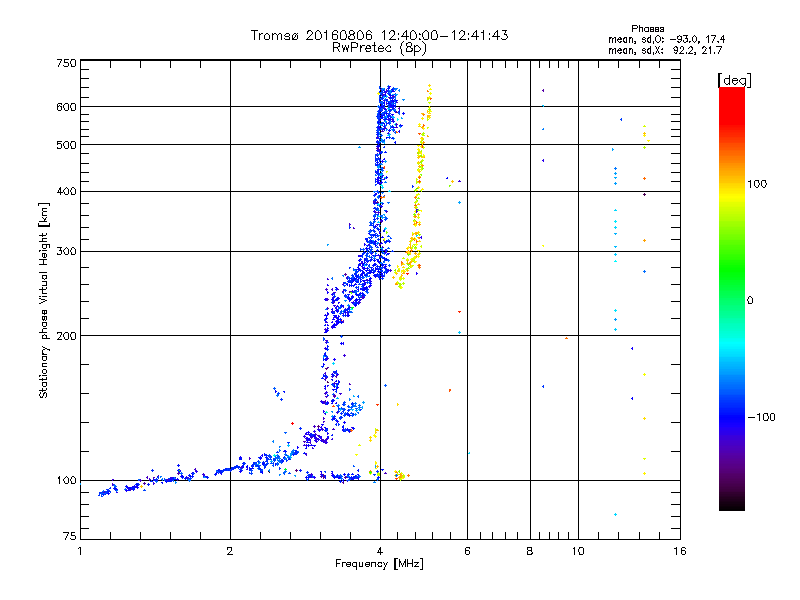This screenshot has width=800, height=600.
Task: Click the x-axis label "4"
Action: pos(380,551)
